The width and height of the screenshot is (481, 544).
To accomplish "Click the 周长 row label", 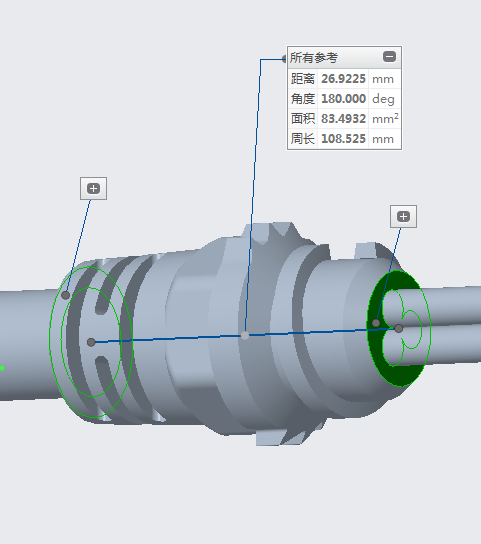I will [x=303, y=139].
